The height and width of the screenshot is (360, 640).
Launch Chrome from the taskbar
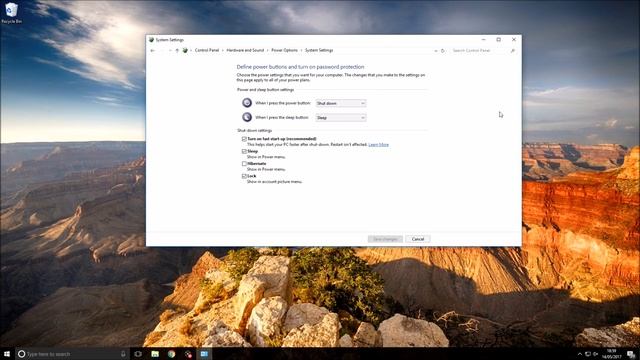point(171,354)
